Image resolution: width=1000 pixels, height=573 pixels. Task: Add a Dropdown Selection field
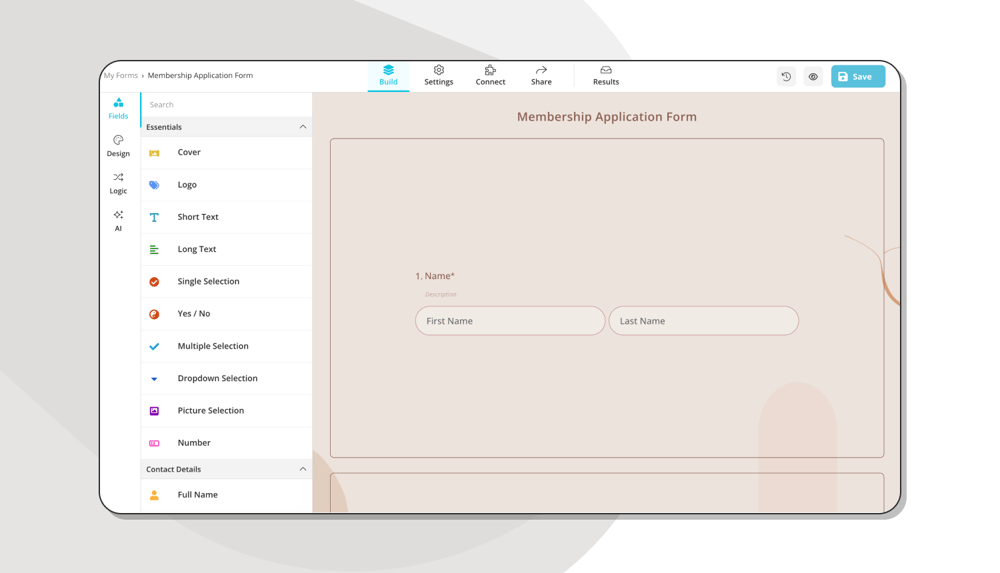click(x=217, y=379)
